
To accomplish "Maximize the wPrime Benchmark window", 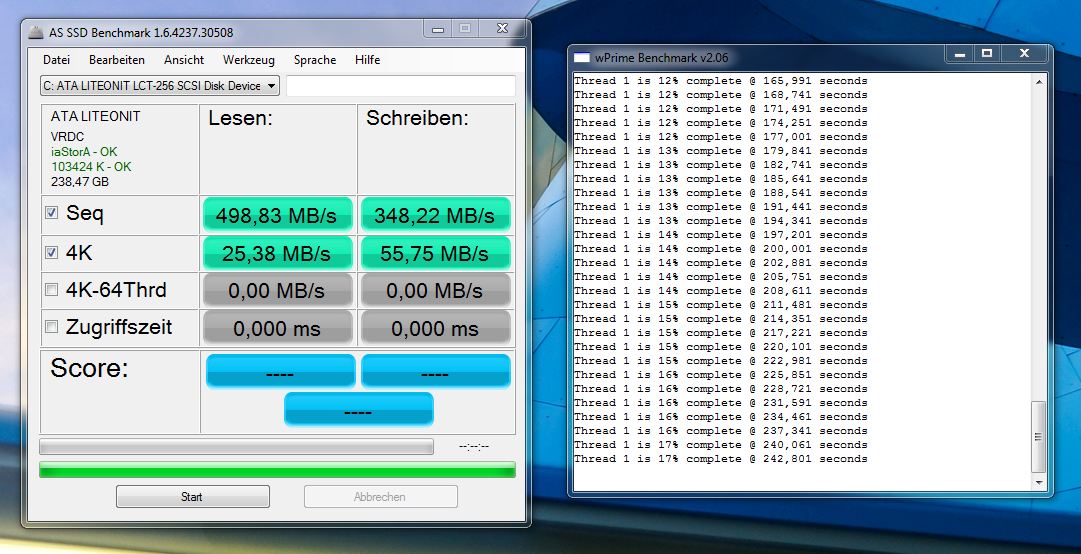I will 987,54.
